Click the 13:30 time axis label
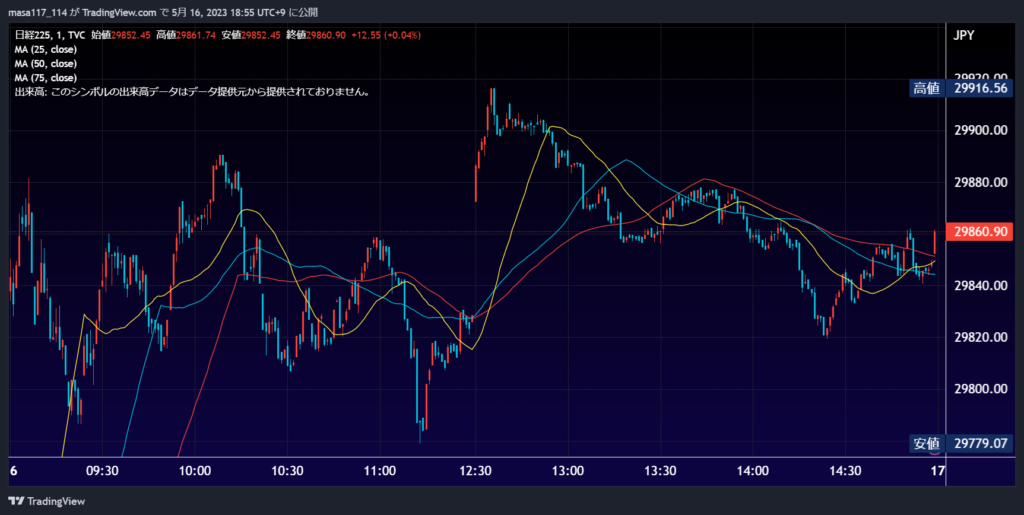This screenshot has width=1024, height=515. (x=660, y=471)
